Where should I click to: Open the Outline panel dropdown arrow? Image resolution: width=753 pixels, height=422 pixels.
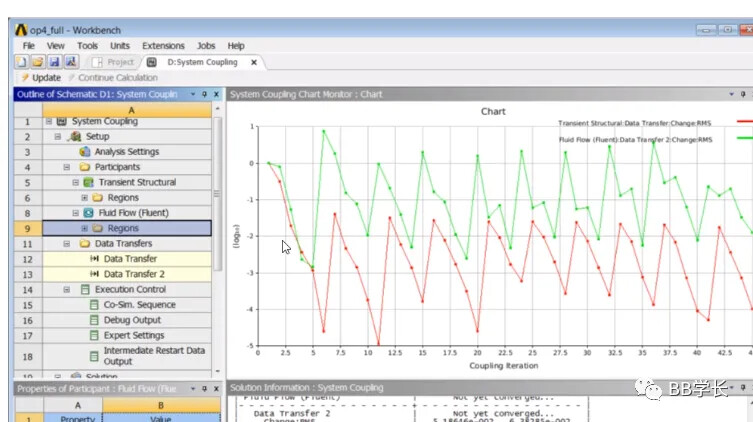(192, 94)
